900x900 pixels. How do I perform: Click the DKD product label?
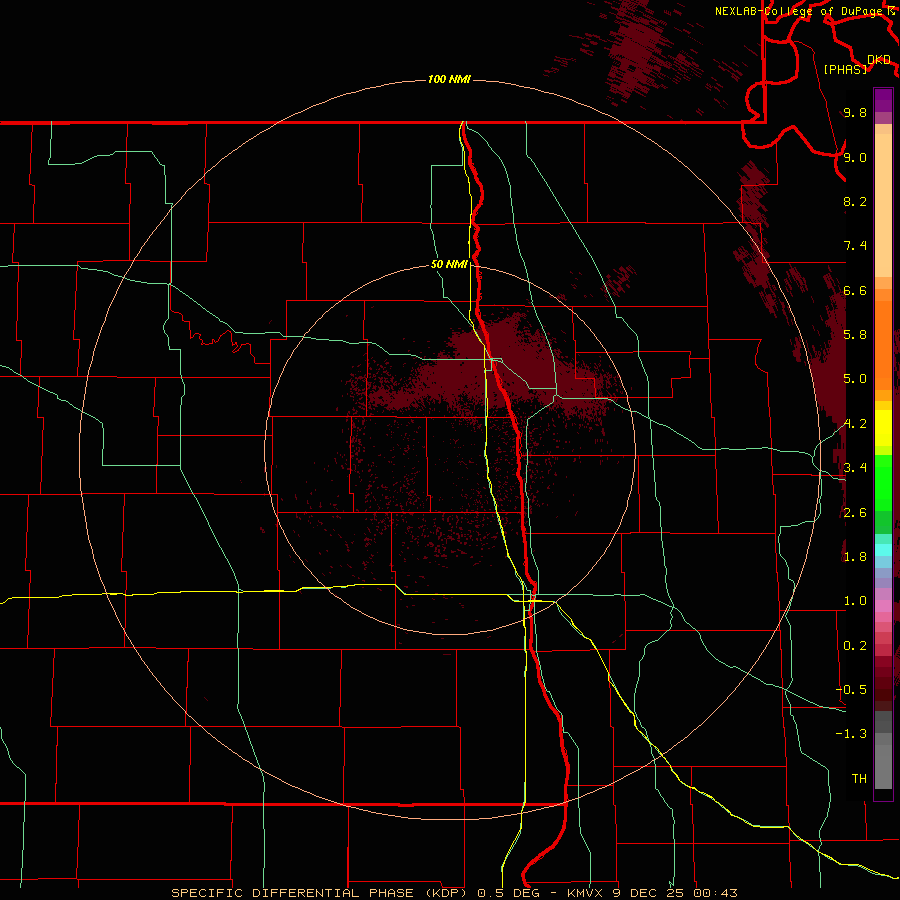879,59
